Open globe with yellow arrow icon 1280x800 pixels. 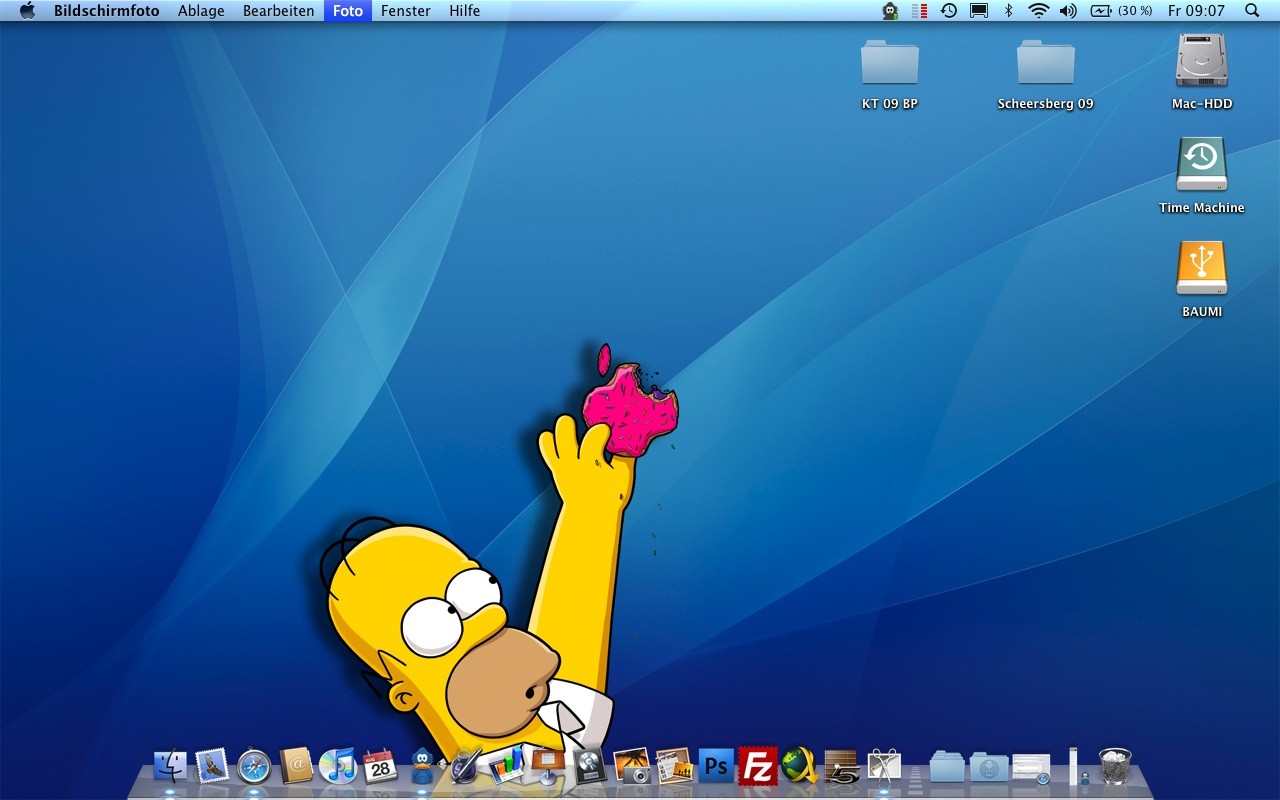pos(800,767)
